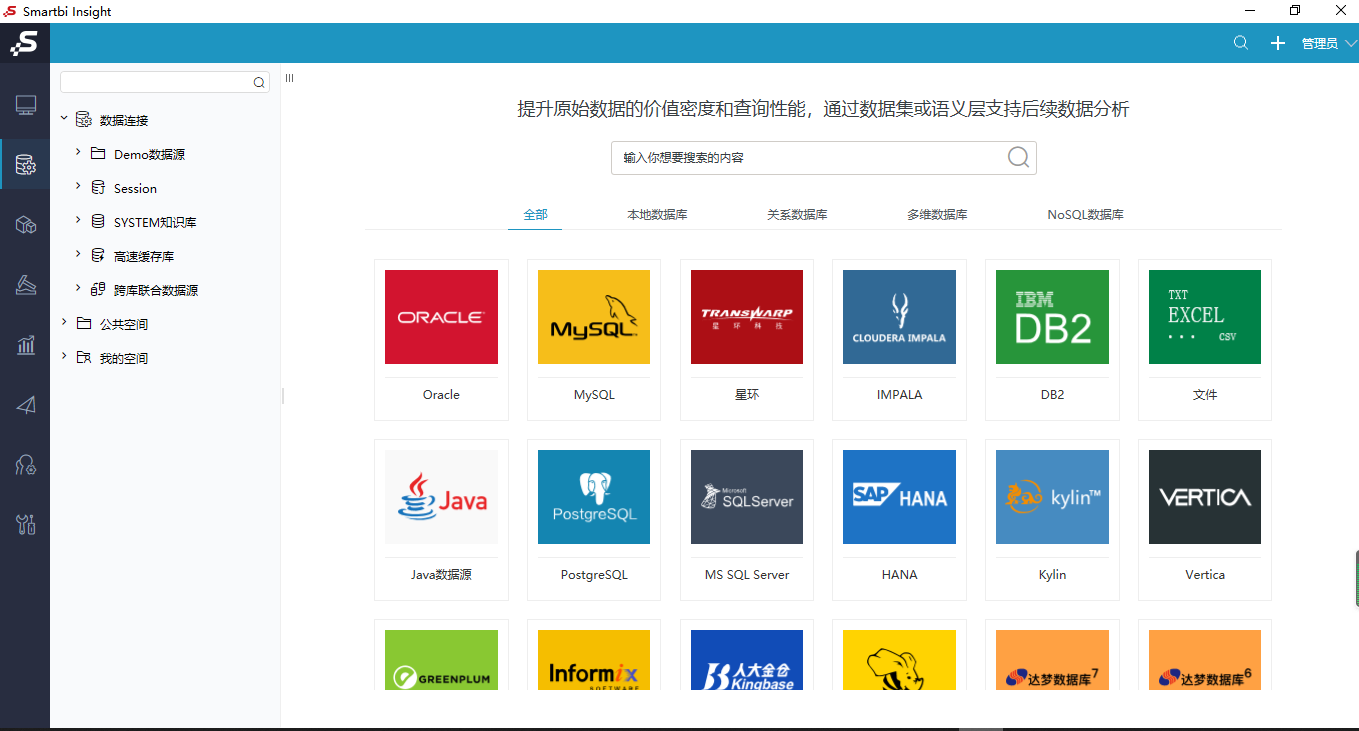Click the main data source search field
The image size is (1359, 731).
pyautogui.click(x=823, y=158)
